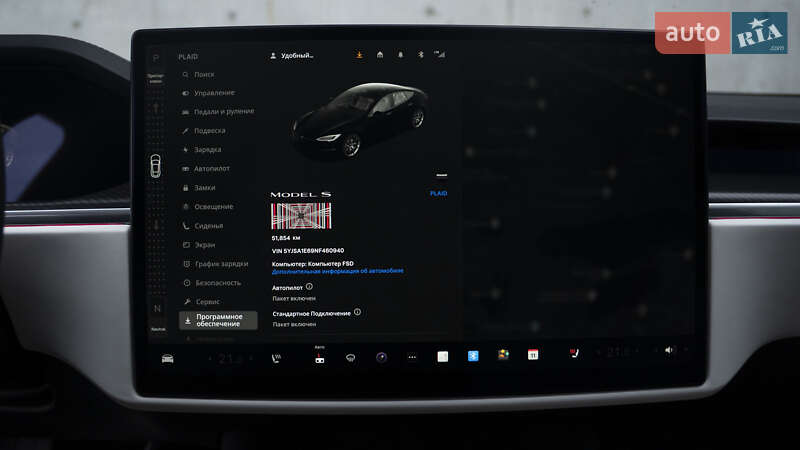This screenshot has width=800, height=450.
Task: Open the three-dots app launcher
Action: (x=412, y=357)
